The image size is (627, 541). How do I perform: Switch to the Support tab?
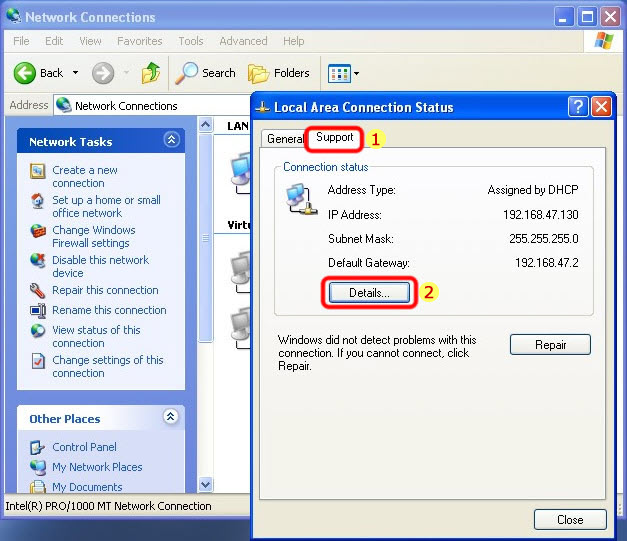[x=334, y=138]
